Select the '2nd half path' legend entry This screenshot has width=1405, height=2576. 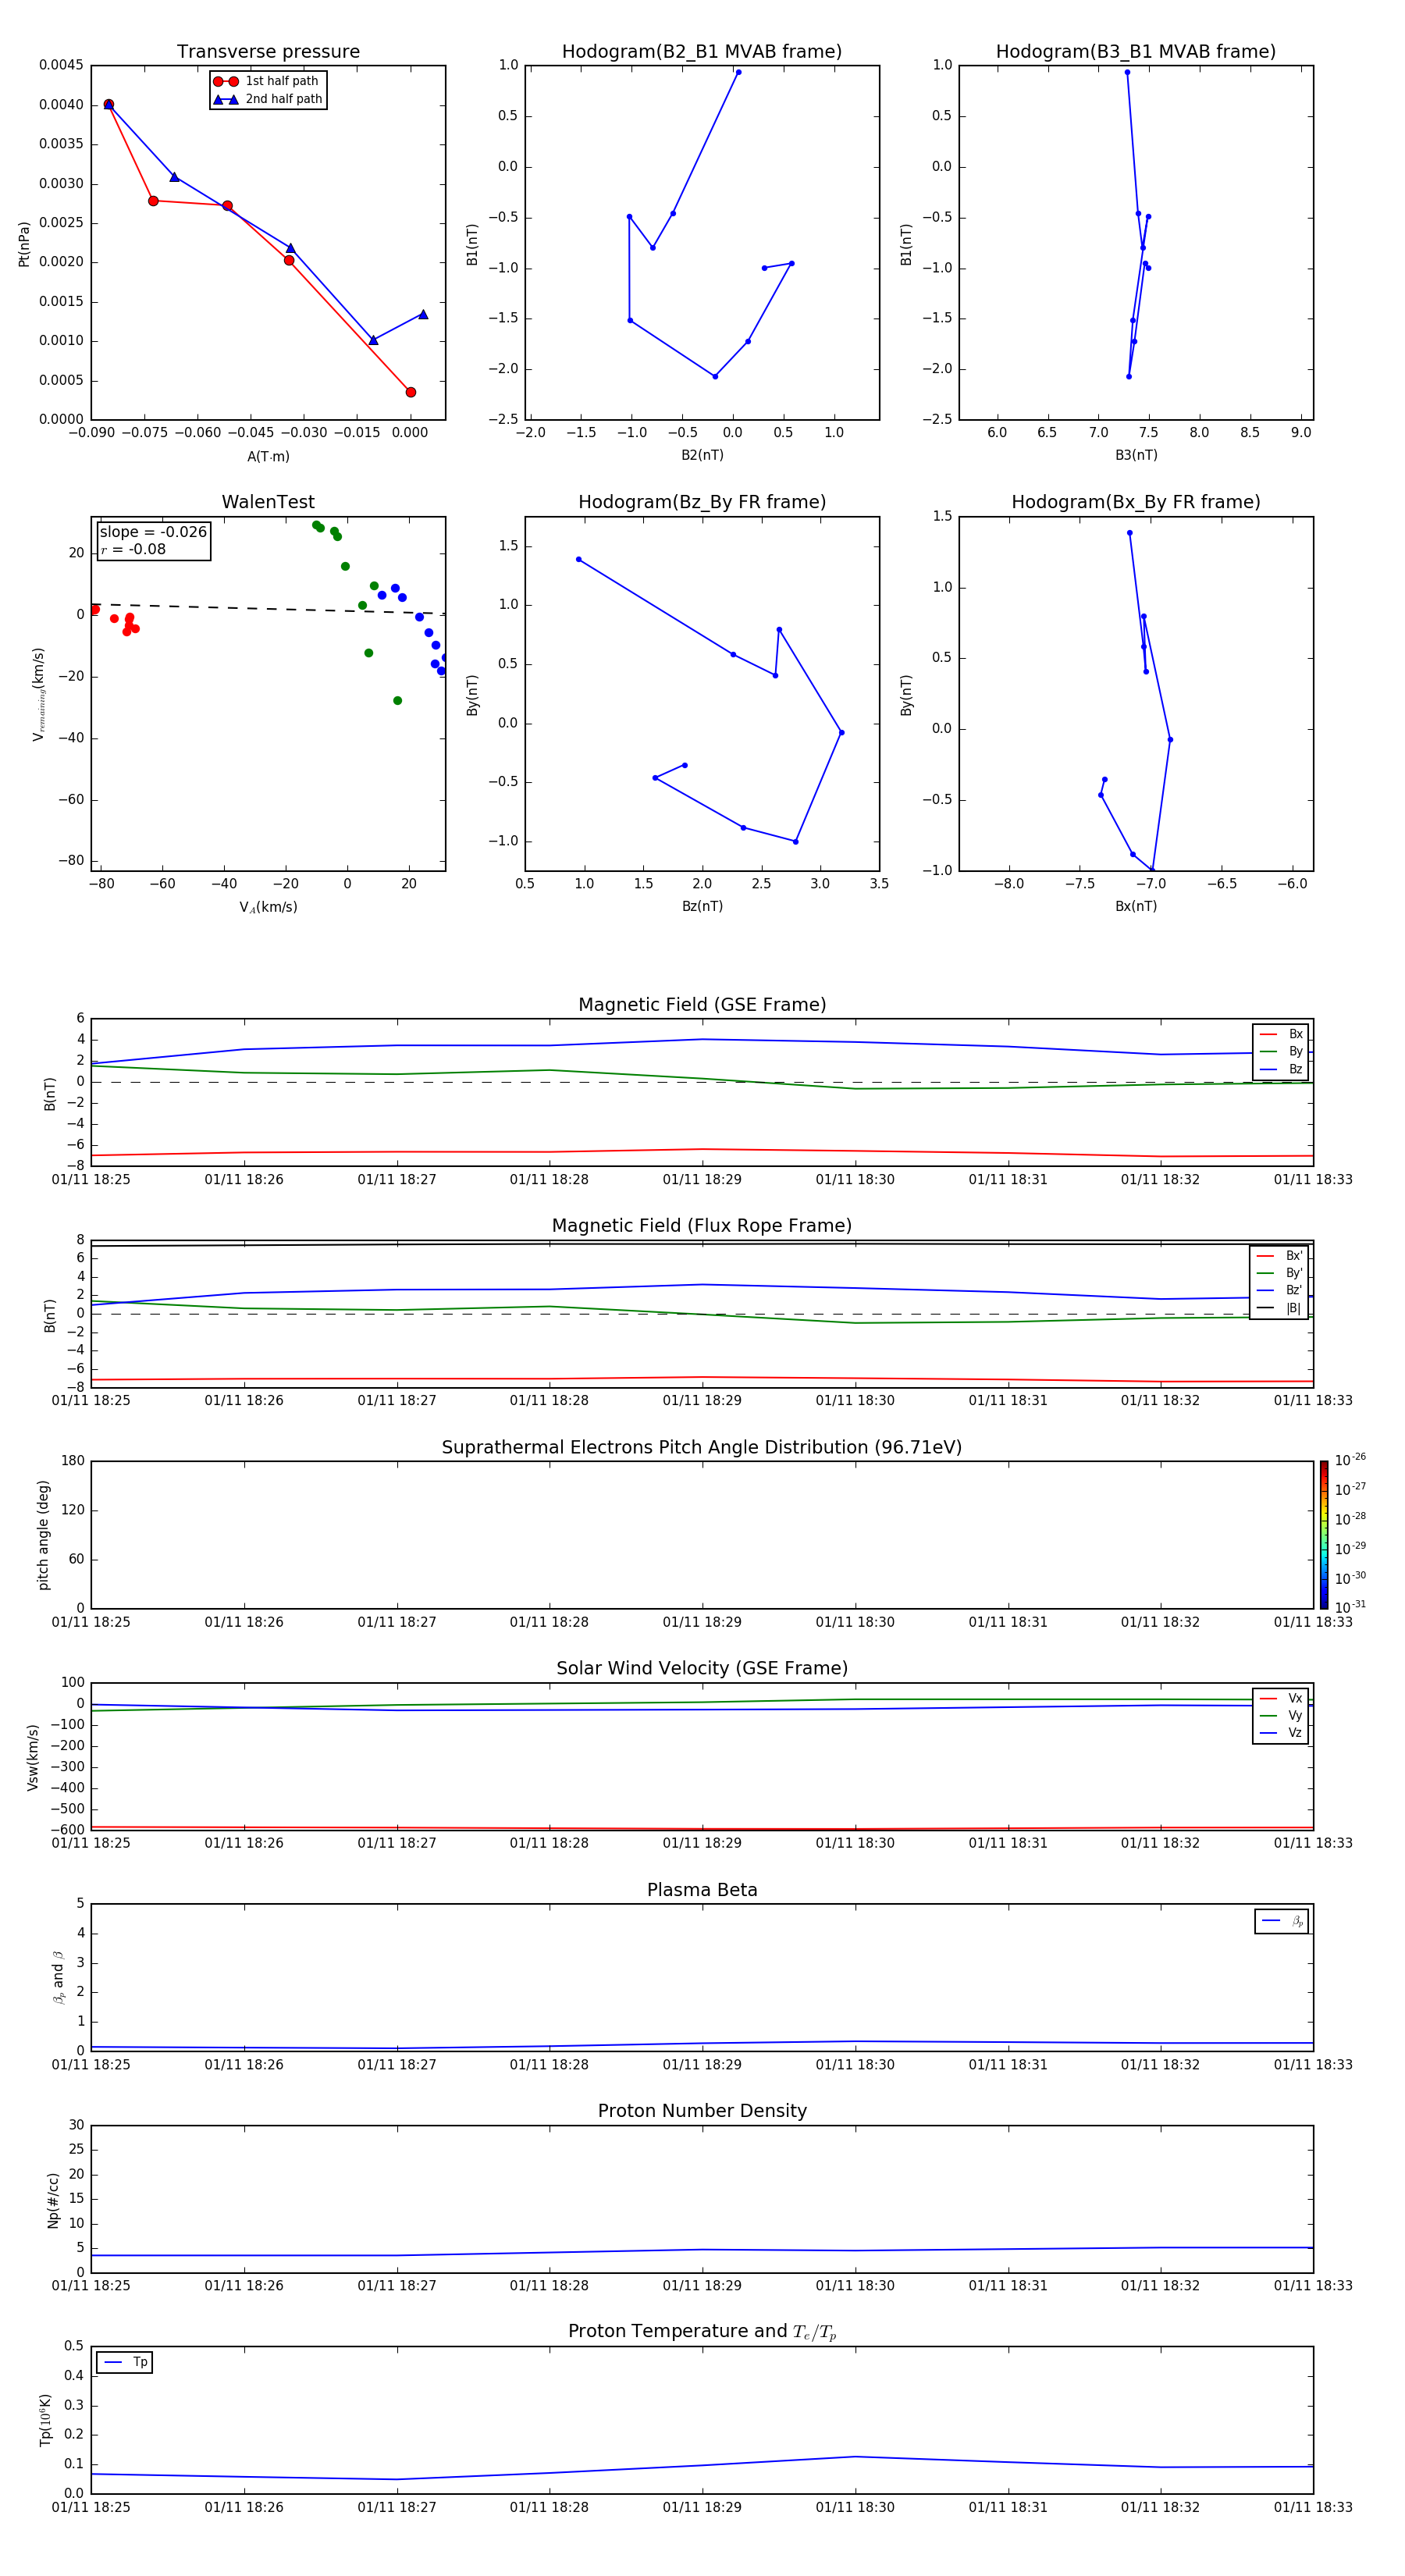point(267,99)
